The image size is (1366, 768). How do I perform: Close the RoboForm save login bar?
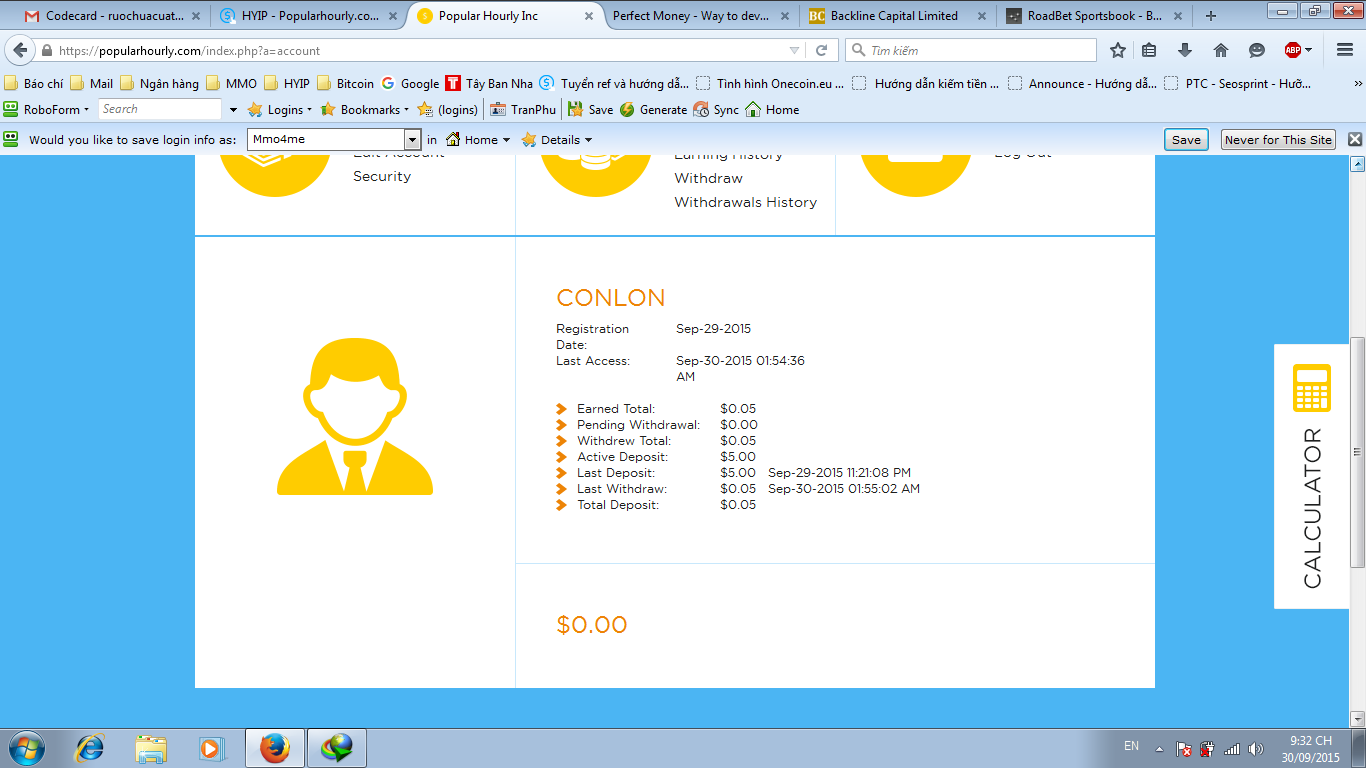(1355, 140)
